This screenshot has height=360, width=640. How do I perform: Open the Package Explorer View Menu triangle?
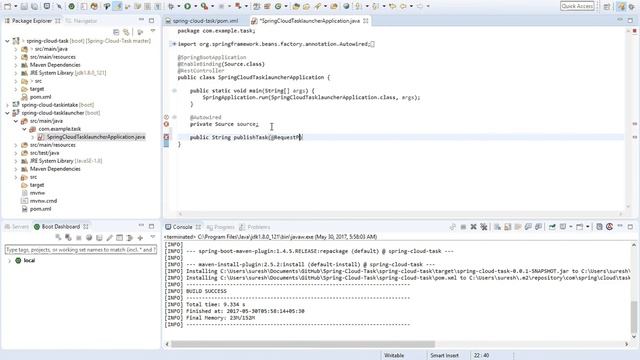tap(153, 31)
